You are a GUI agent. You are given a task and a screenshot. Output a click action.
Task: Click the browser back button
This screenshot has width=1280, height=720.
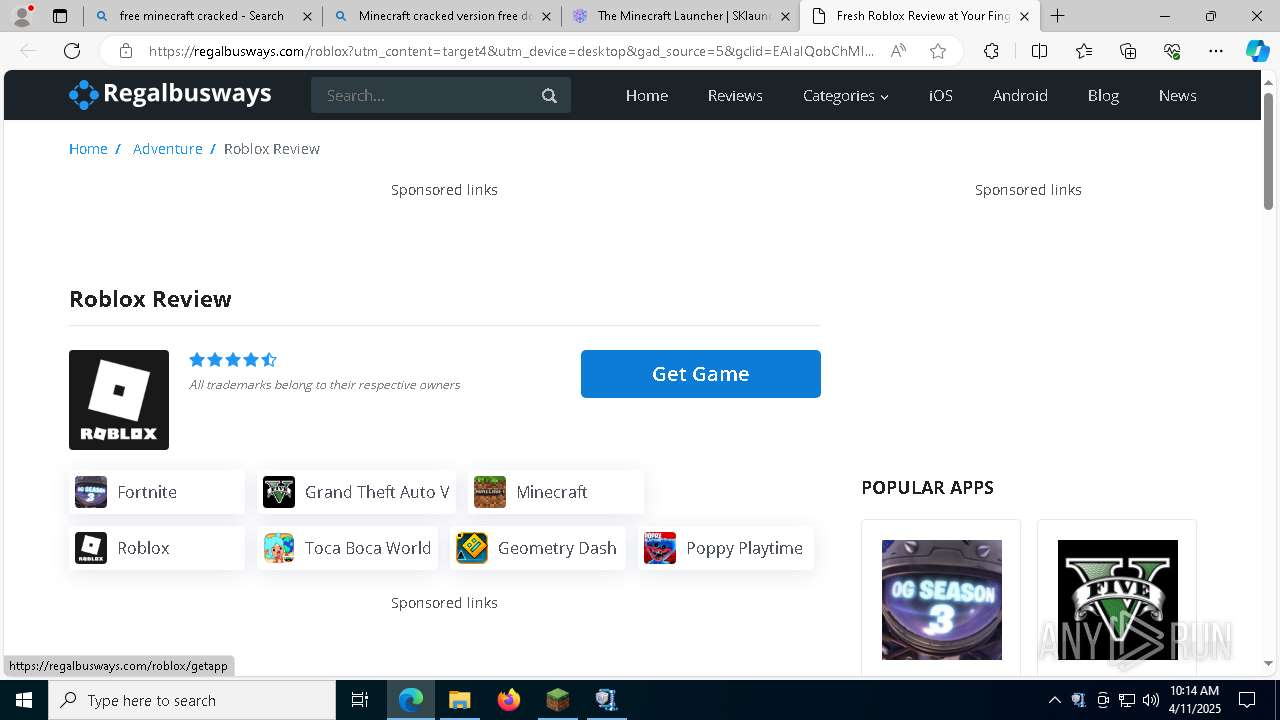28,51
